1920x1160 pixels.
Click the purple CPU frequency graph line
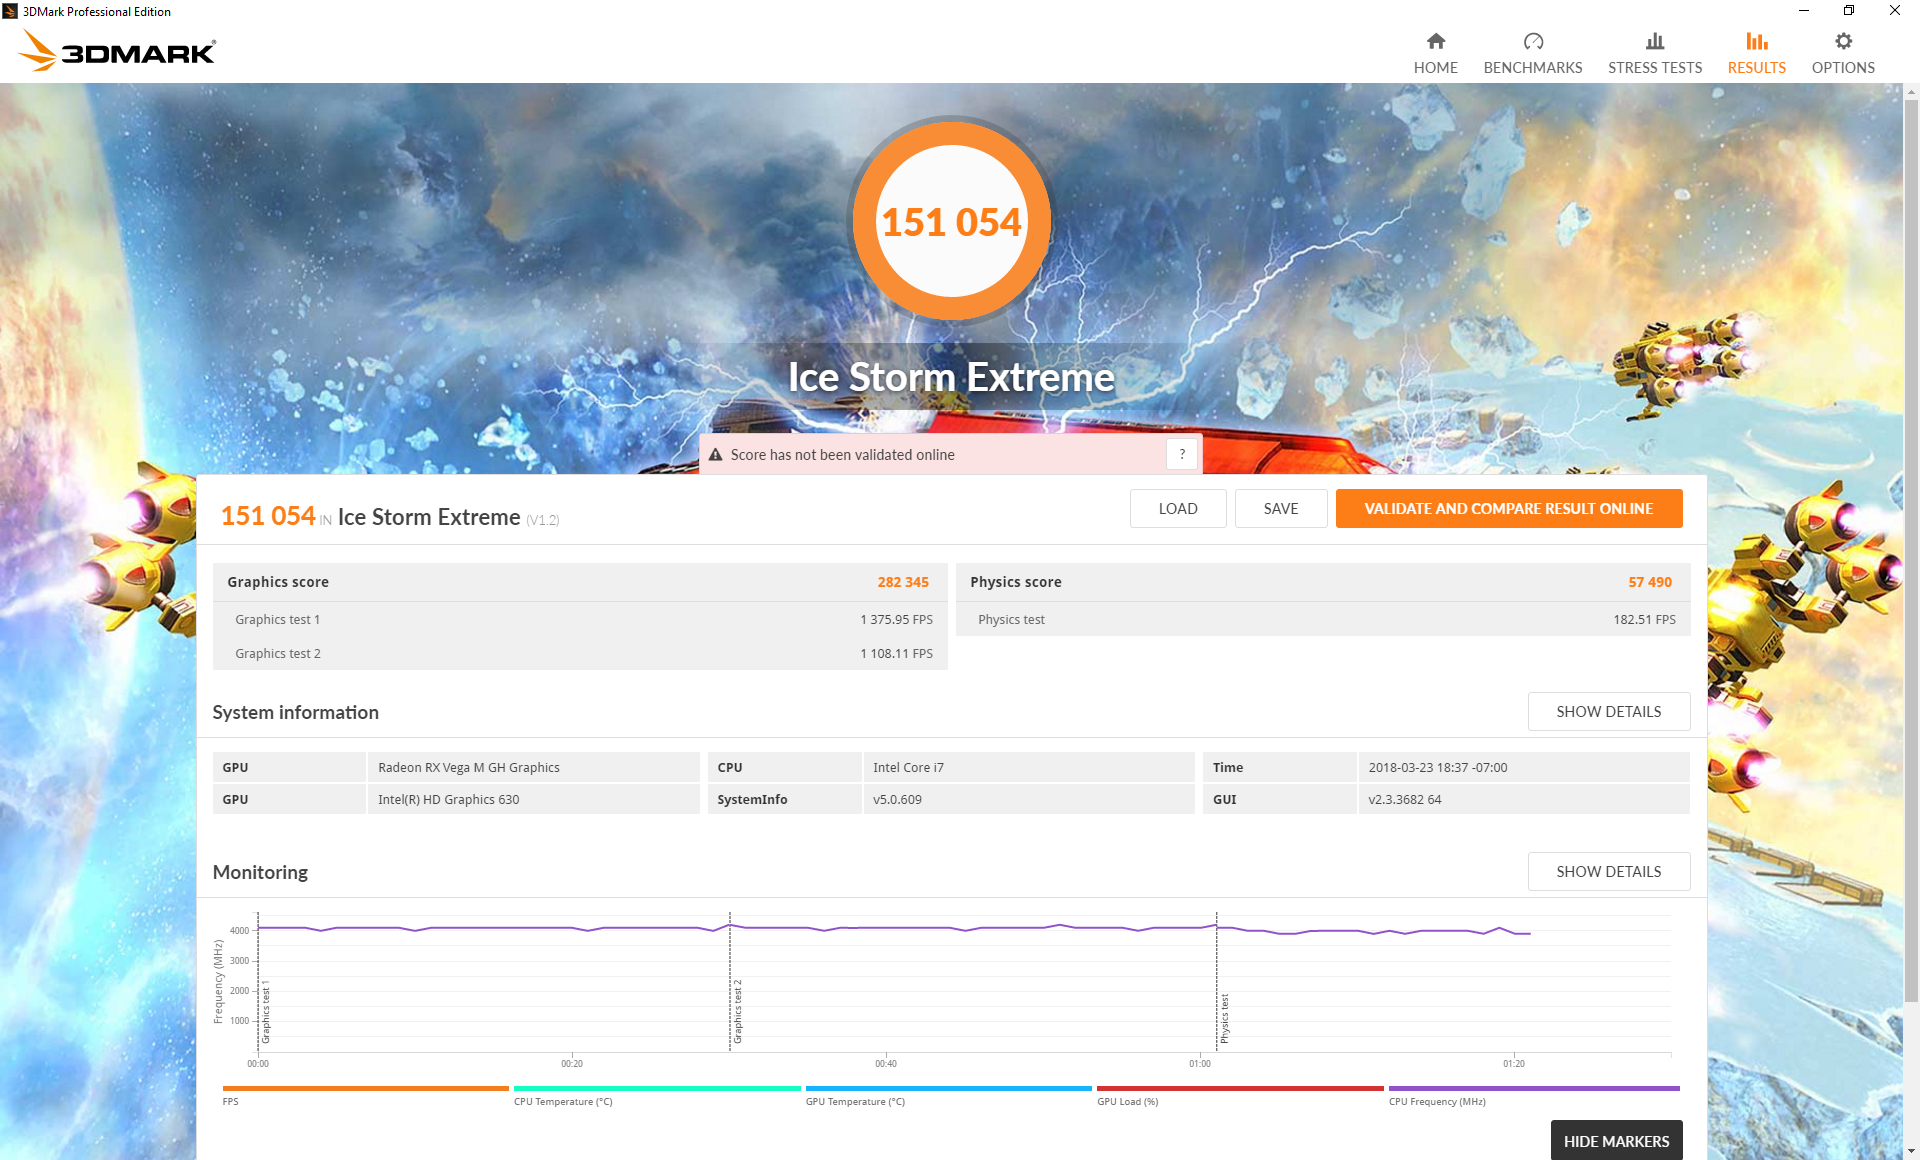pyautogui.click(x=895, y=928)
